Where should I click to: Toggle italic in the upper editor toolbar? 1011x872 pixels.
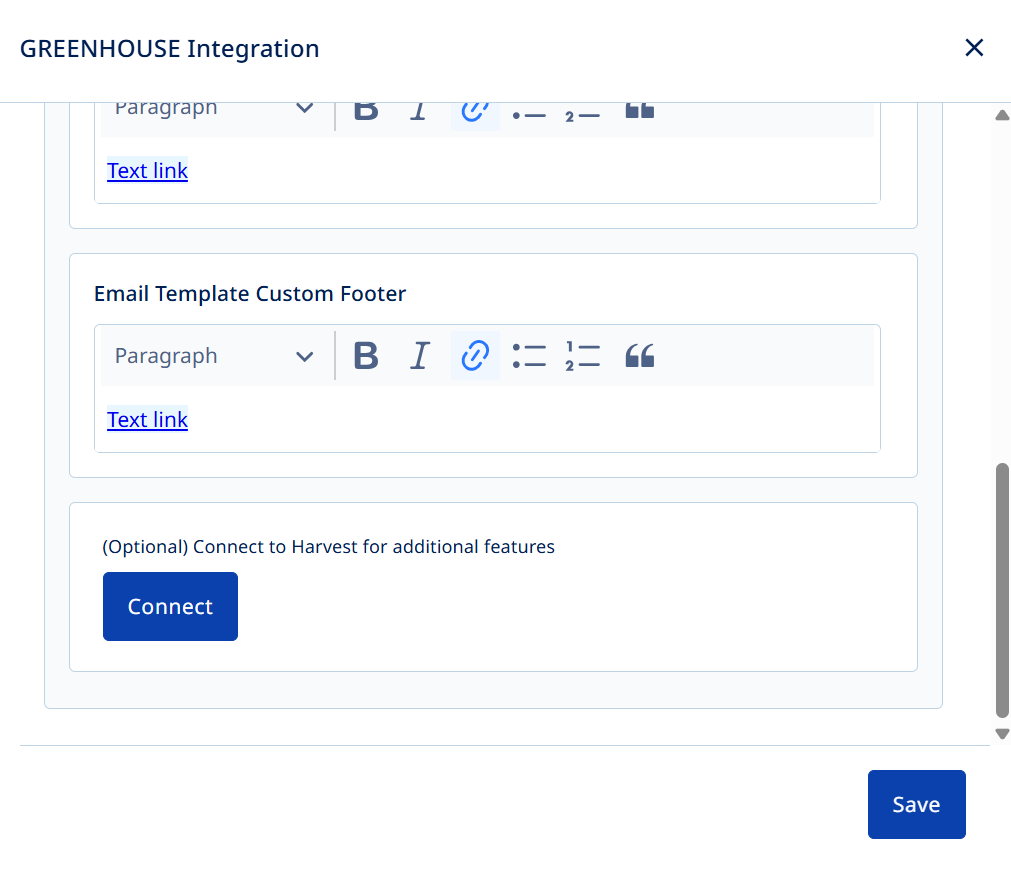(x=420, y=111)
